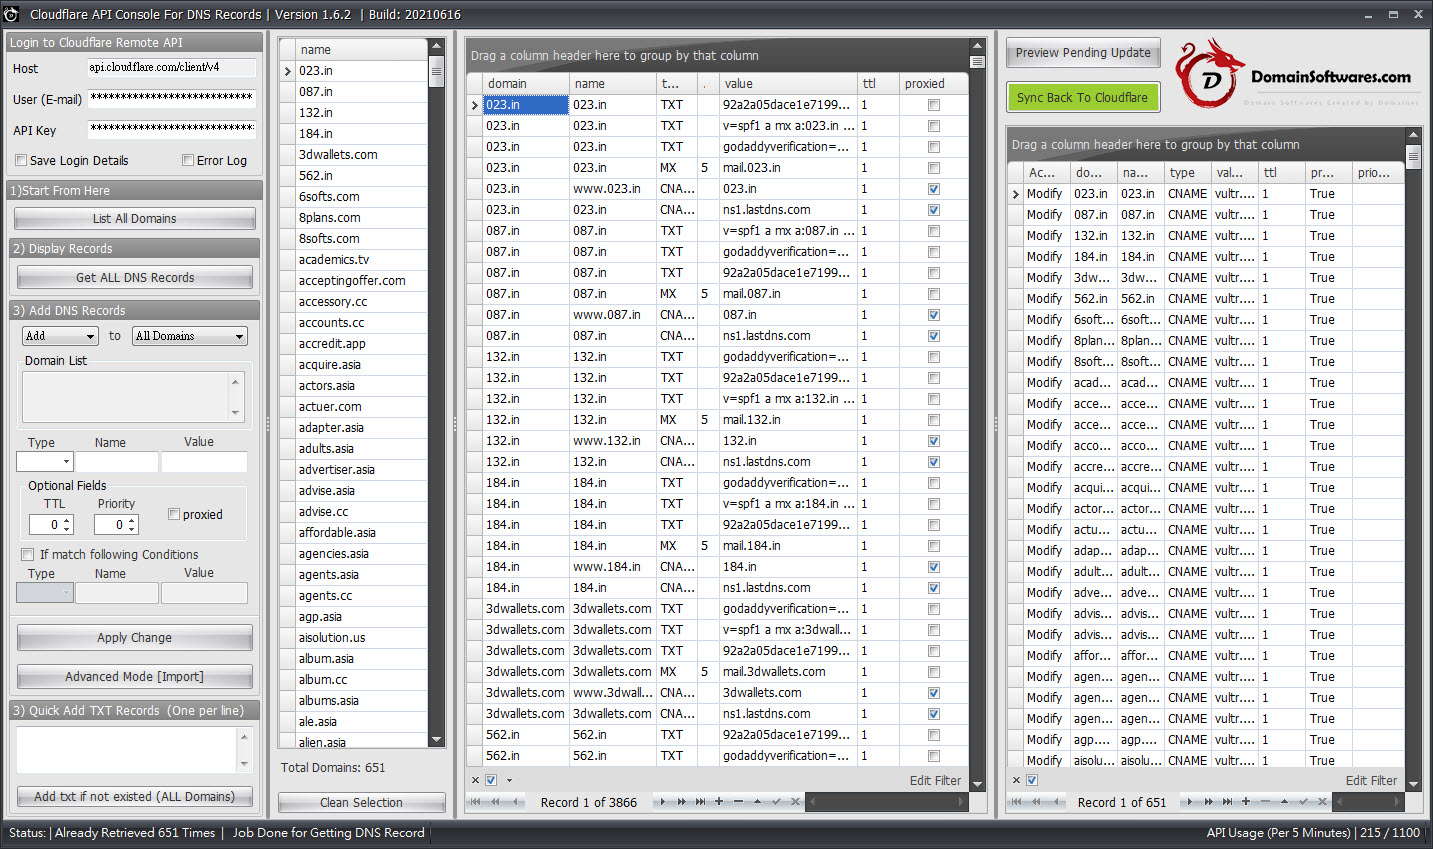Go to first record in DNS records navigator
The height and width of the screenshot is (849, 1433).
point(475,802)
